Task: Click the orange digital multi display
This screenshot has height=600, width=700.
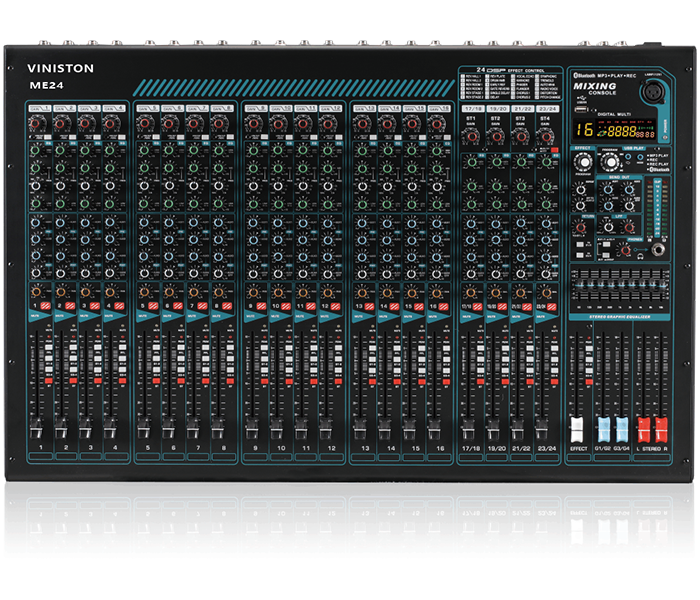Action: pyautogui.click(x=616, y=131)
